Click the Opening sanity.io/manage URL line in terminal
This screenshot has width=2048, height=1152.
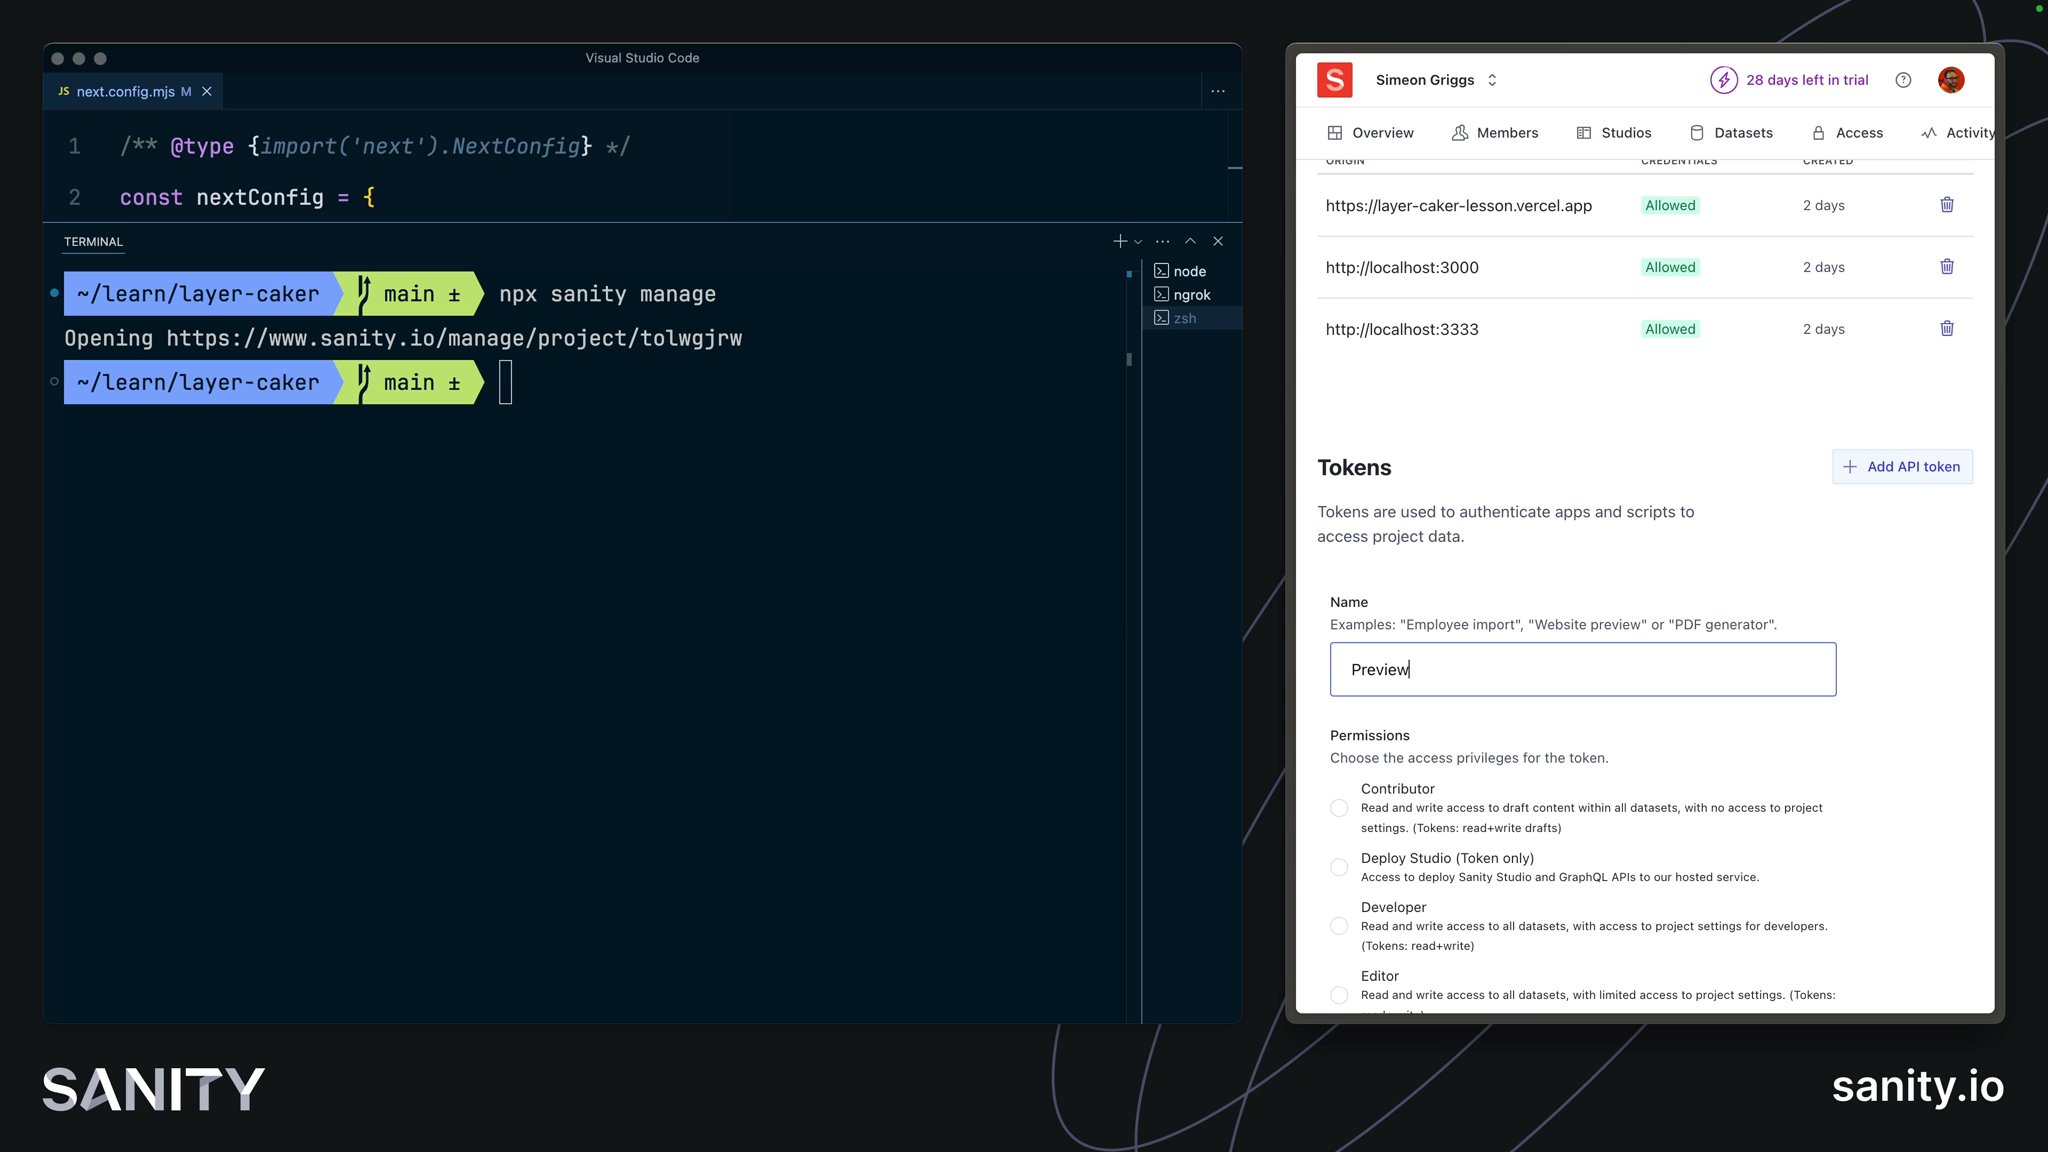(403, 338)
